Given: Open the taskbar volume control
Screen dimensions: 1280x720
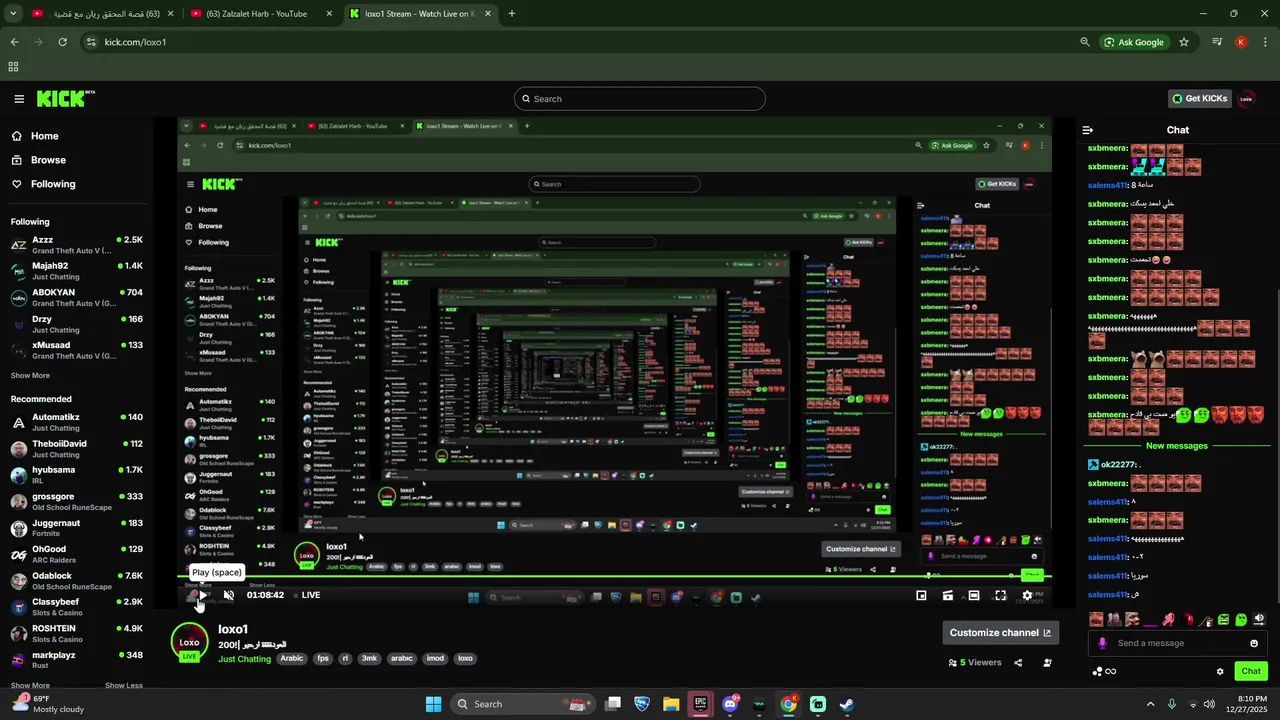Looking at the screenshot, I should tap(1209, 704).
